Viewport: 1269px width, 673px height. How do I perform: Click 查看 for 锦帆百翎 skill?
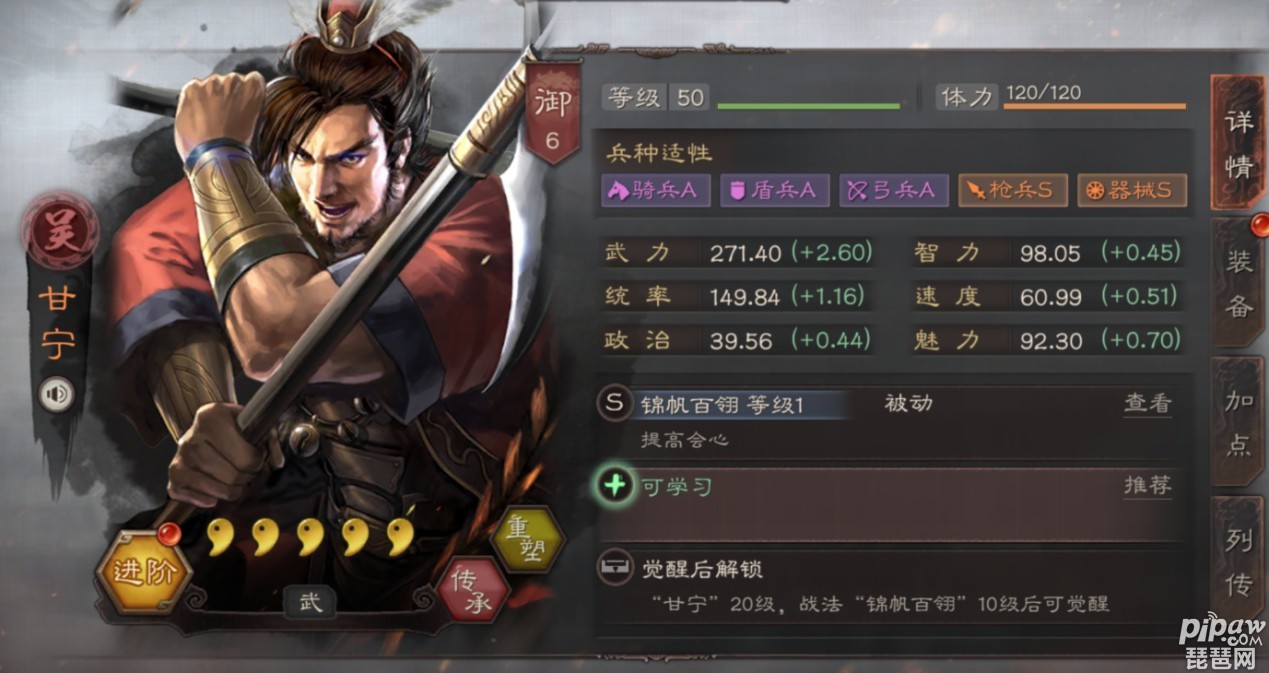click(1147, 404)
